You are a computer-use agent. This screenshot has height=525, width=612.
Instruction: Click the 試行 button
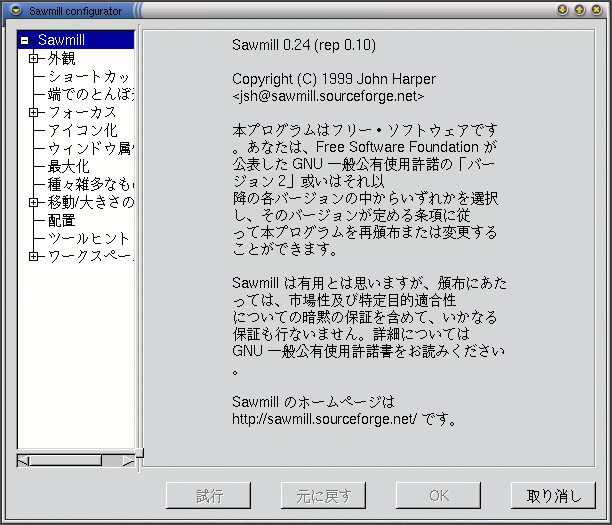208,496
